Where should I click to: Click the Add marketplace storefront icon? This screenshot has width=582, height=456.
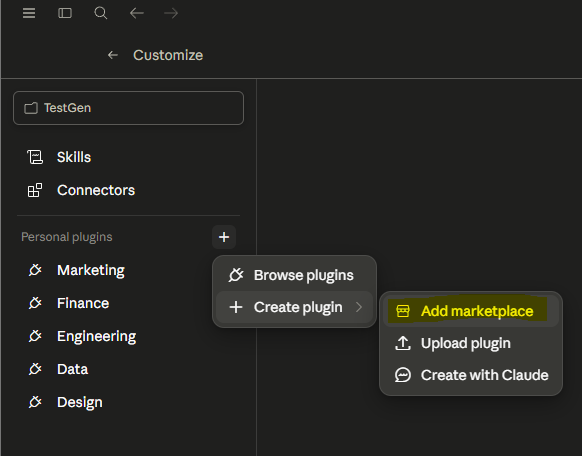[x=403, y=311]
